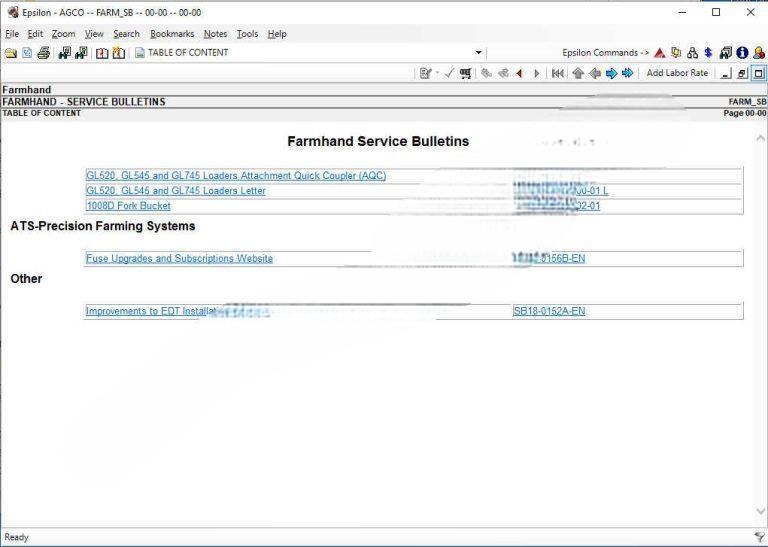Click the blue double right arrow icon
768x547 pixels.
pos(627,73)
